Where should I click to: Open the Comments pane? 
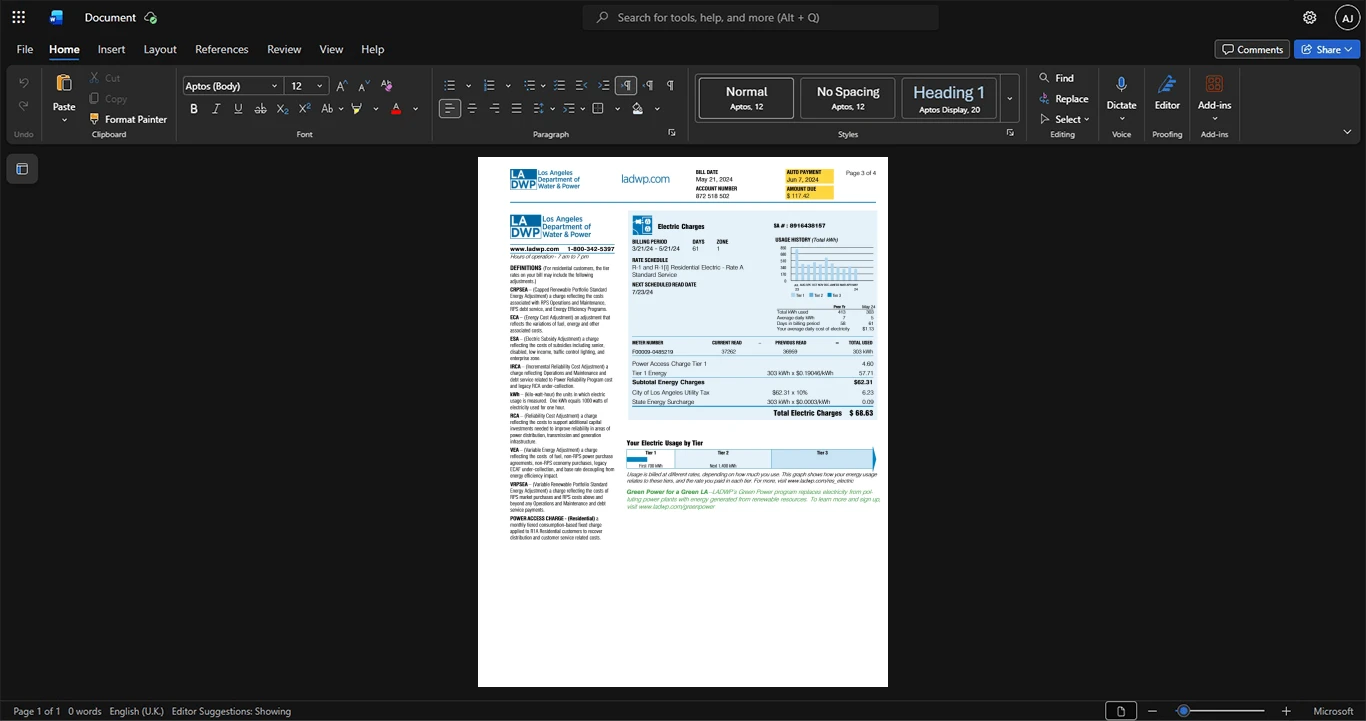point(1252,49)
